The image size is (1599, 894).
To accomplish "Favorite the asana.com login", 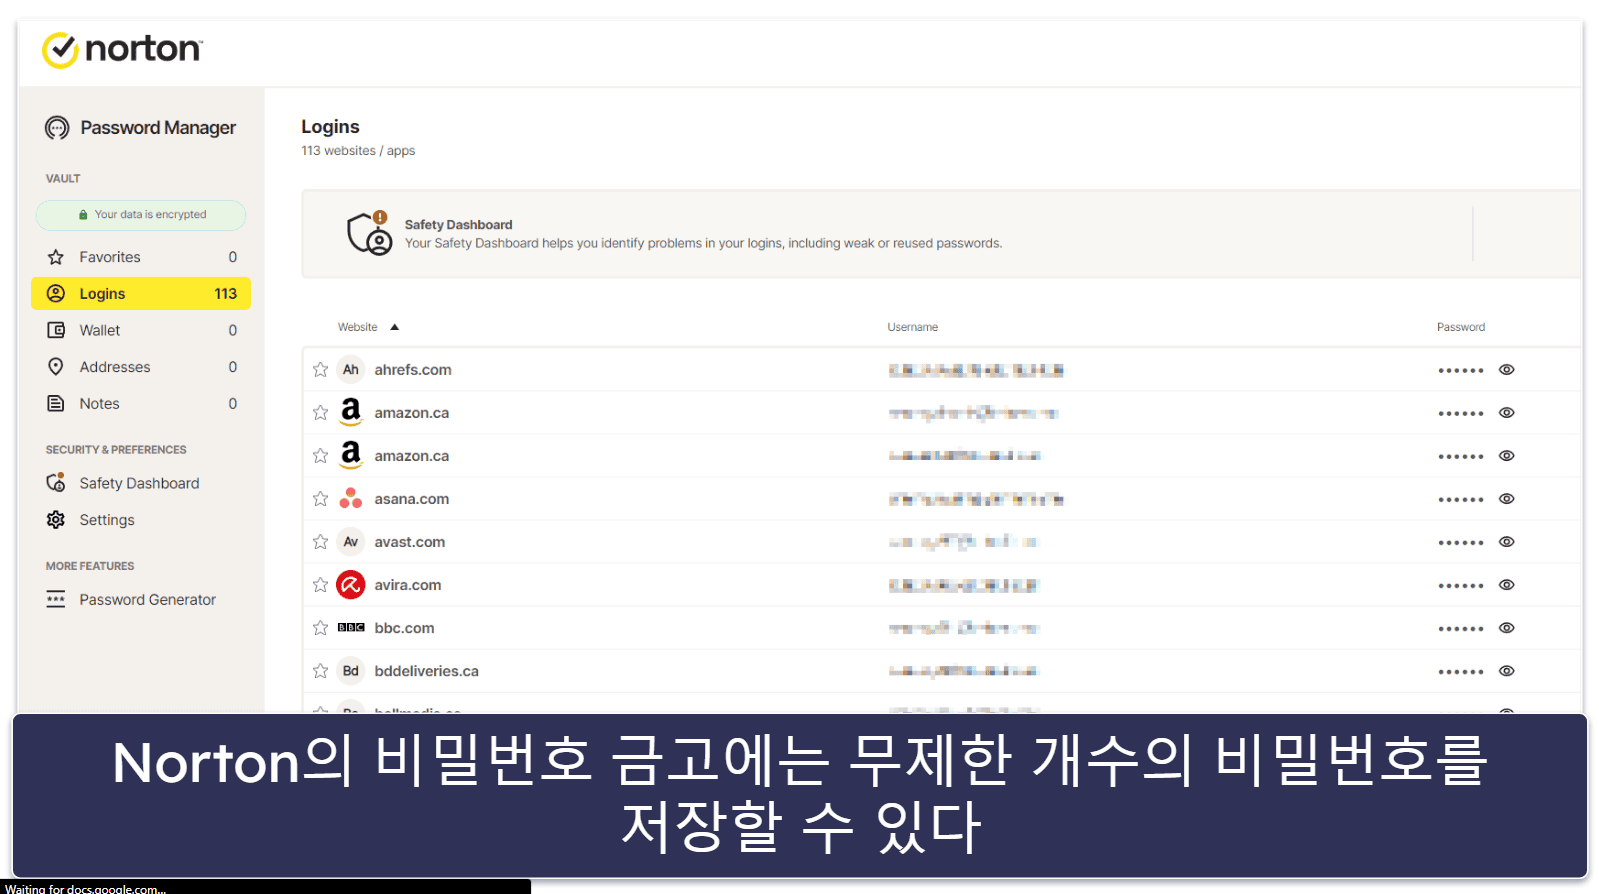I will coord(320,499).
